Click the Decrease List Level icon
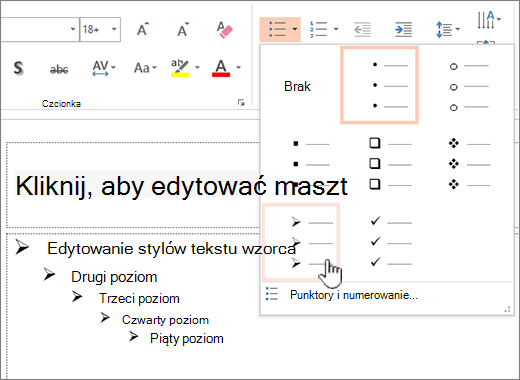This screenshot has height=380, width=520. click(362, 30)
